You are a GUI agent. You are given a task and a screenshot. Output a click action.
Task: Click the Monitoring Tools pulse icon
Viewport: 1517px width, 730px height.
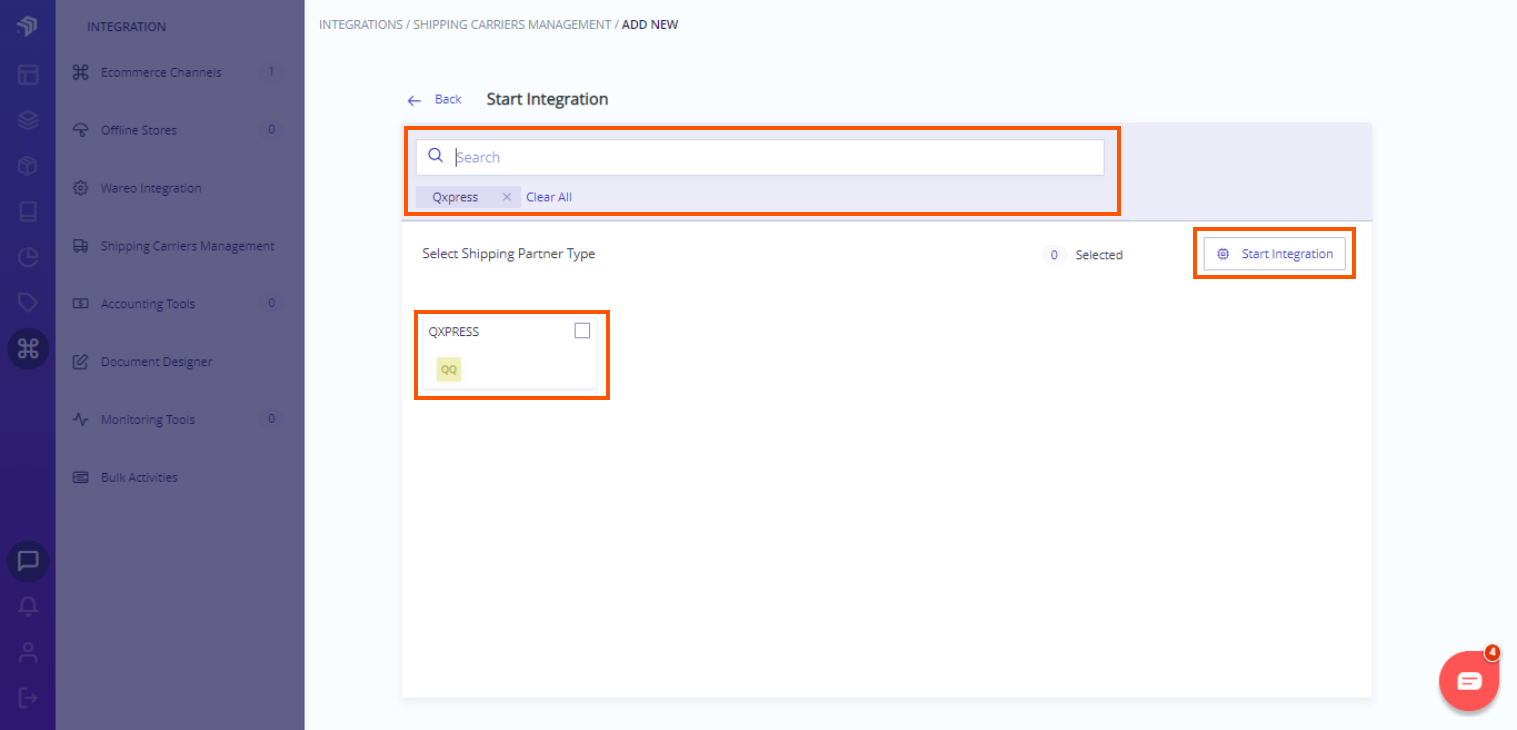pyautogui.click(x=81, y=420)
